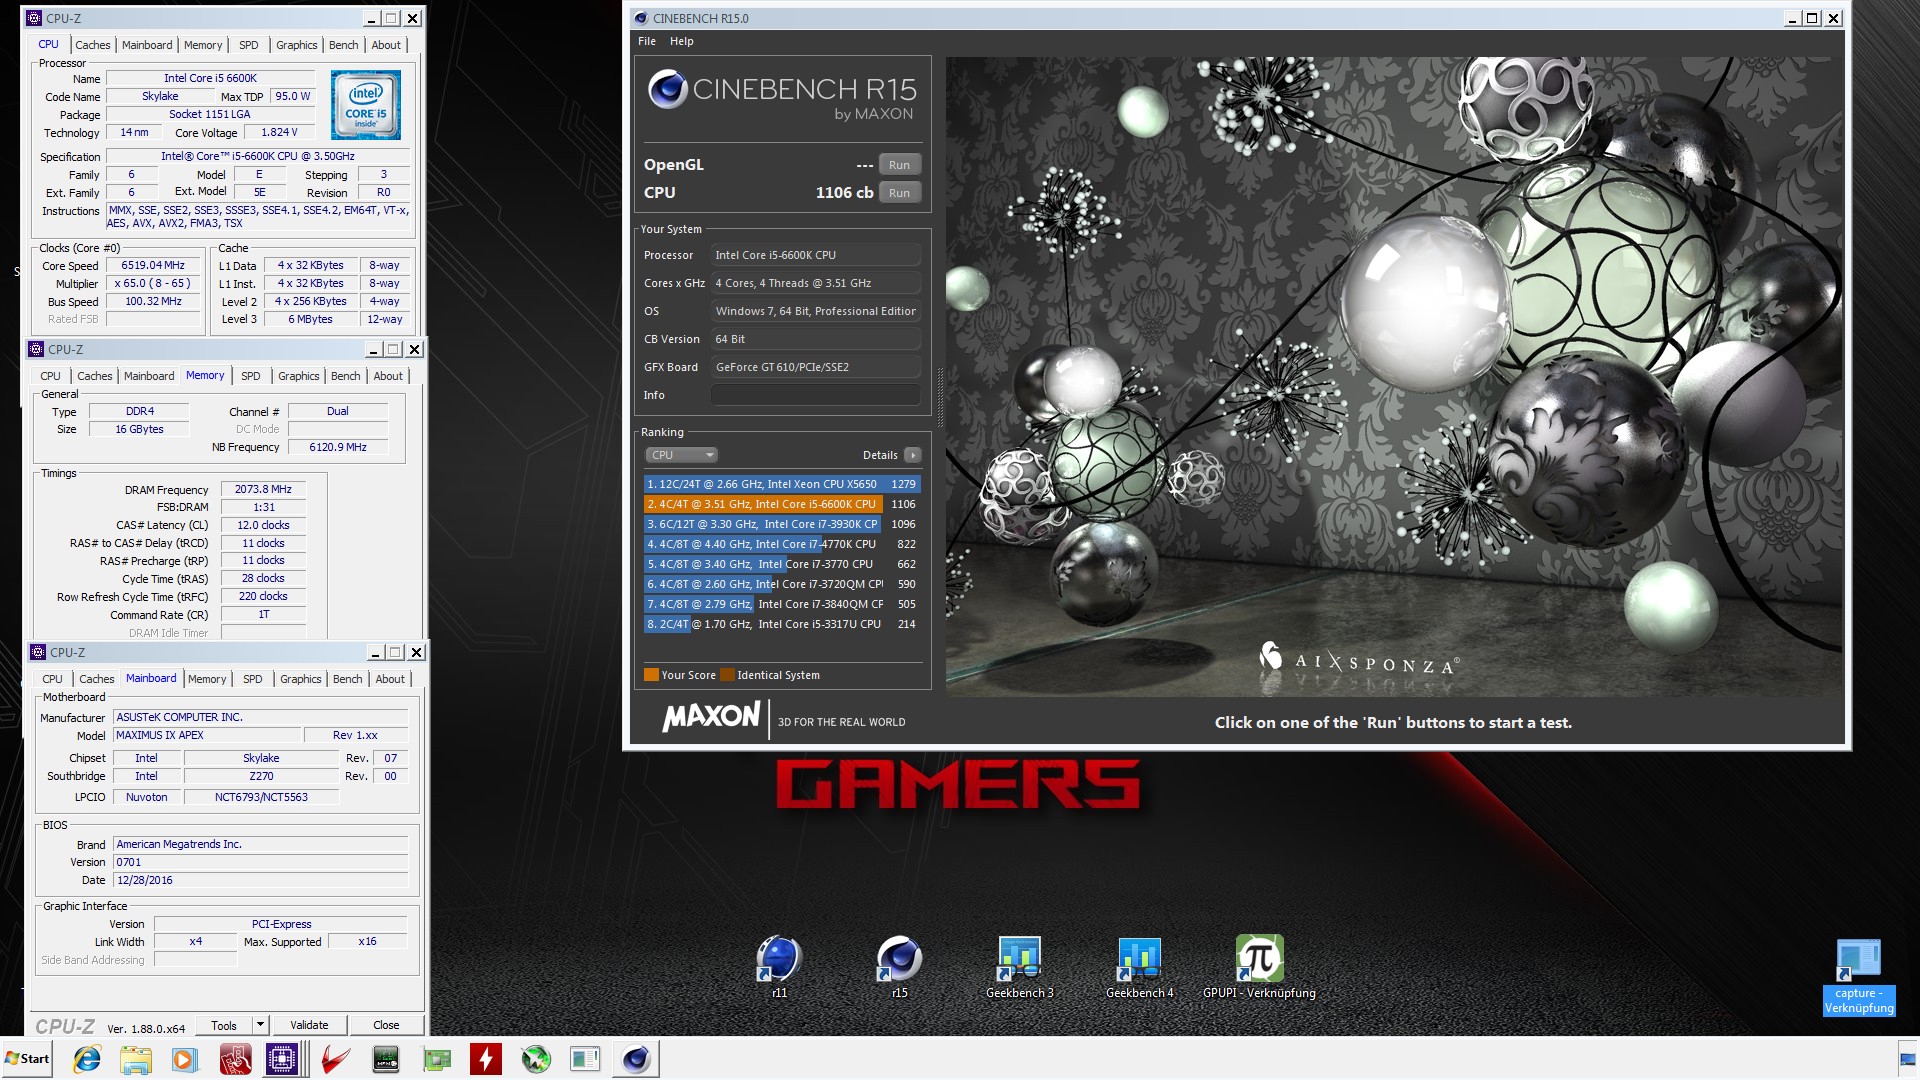Open Graphics tab in the Memory CPU-Z window
Viewport: 1920px width, 1080px height.
(298, 376)
